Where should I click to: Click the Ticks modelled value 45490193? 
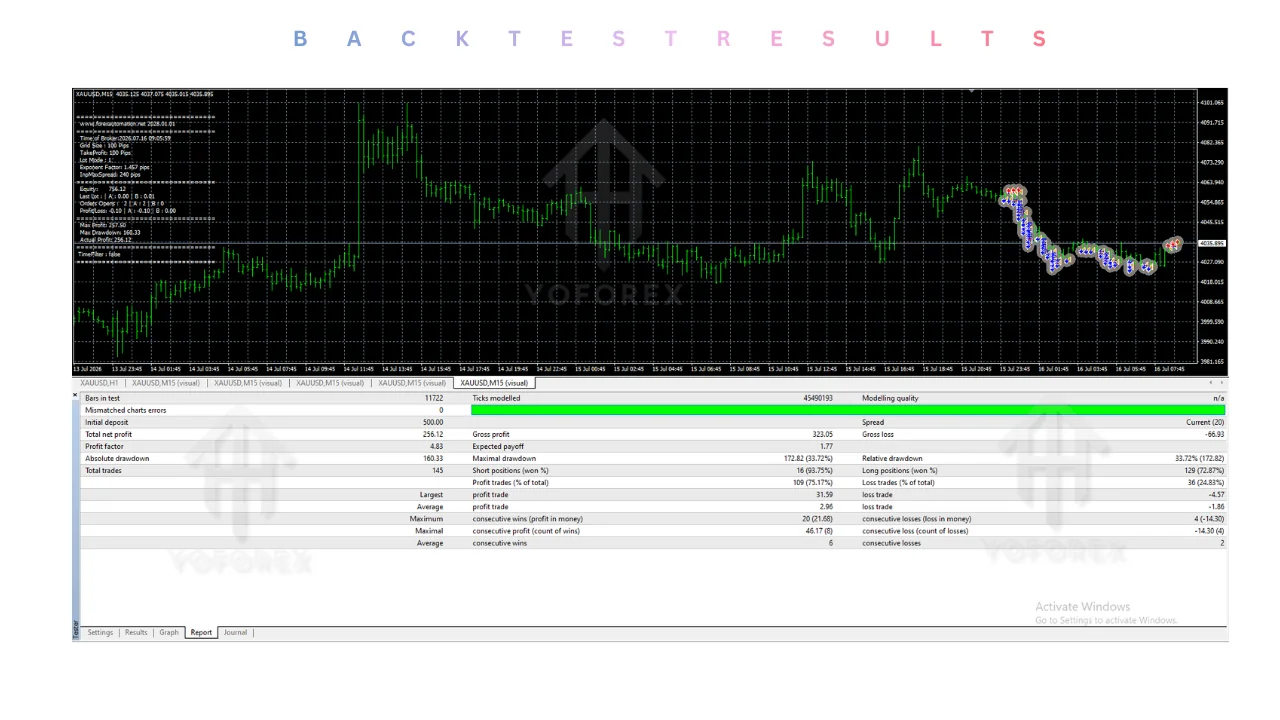[x=817, y=398]
